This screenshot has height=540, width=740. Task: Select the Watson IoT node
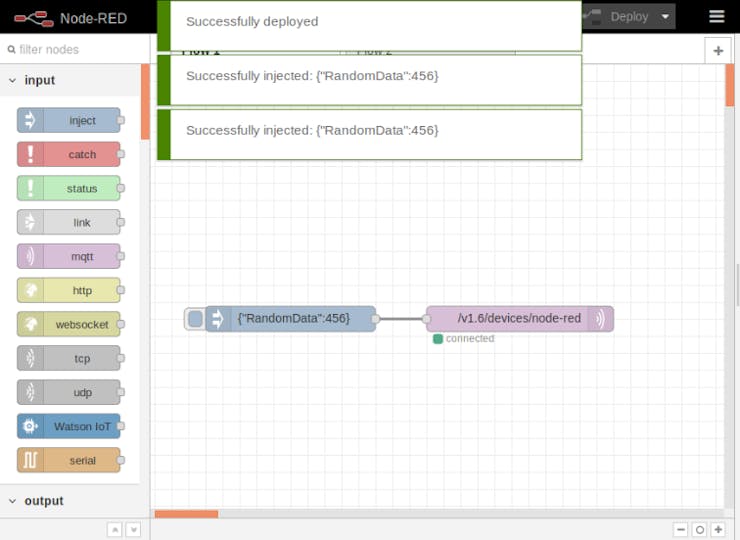pyautogui.click(x=69, y=426)
